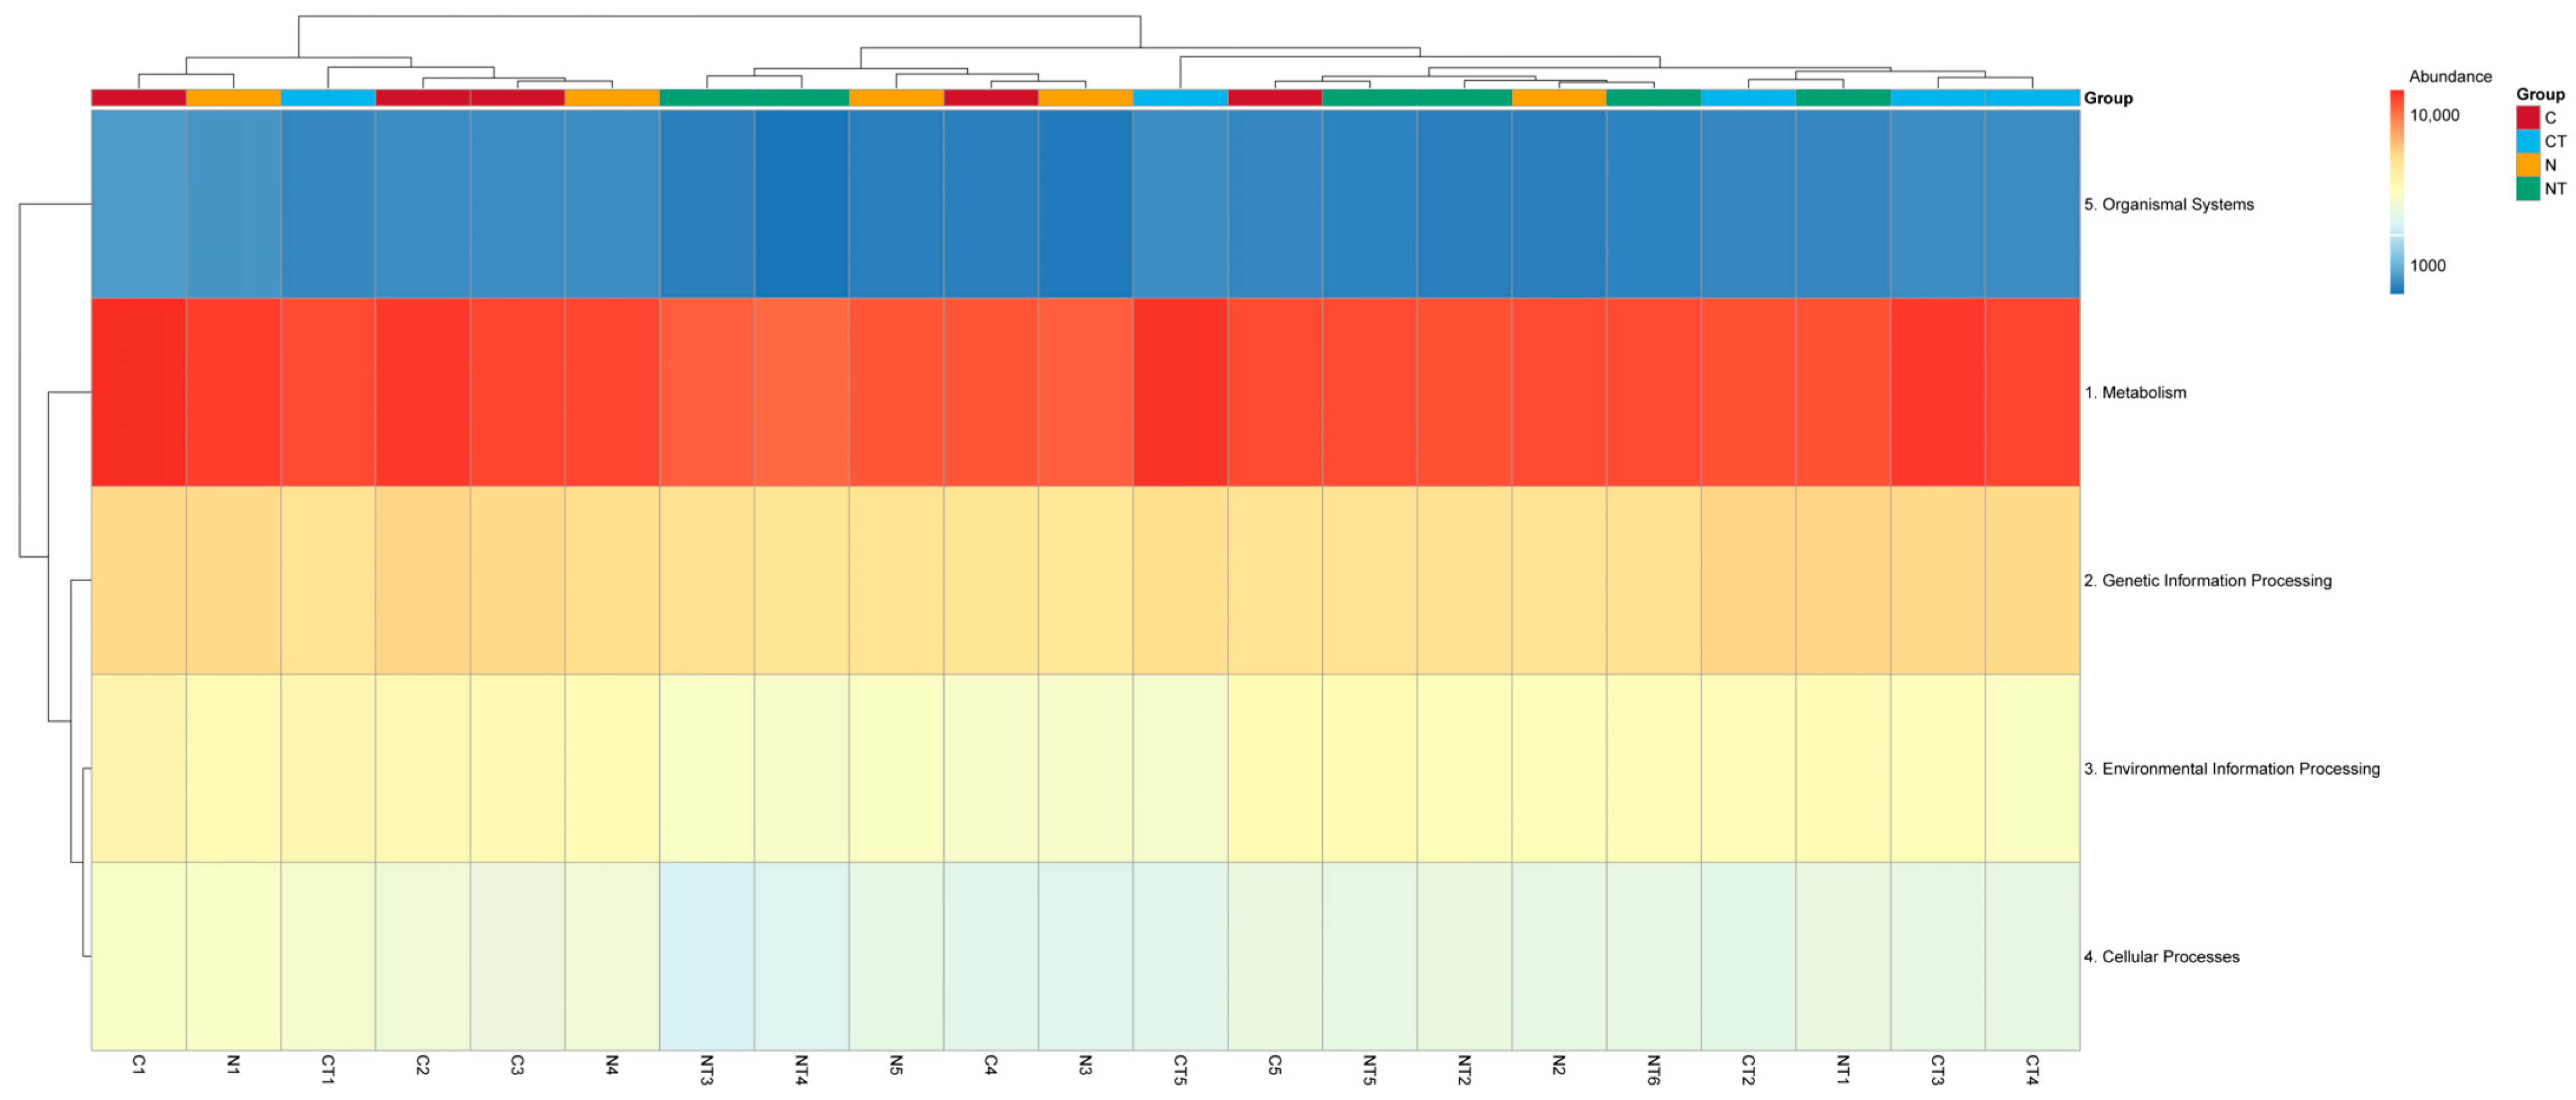Screen dimensions: 2576x1100
Task: Click the Organismal Systems cell for C1
Action: (x=139, y=204)
